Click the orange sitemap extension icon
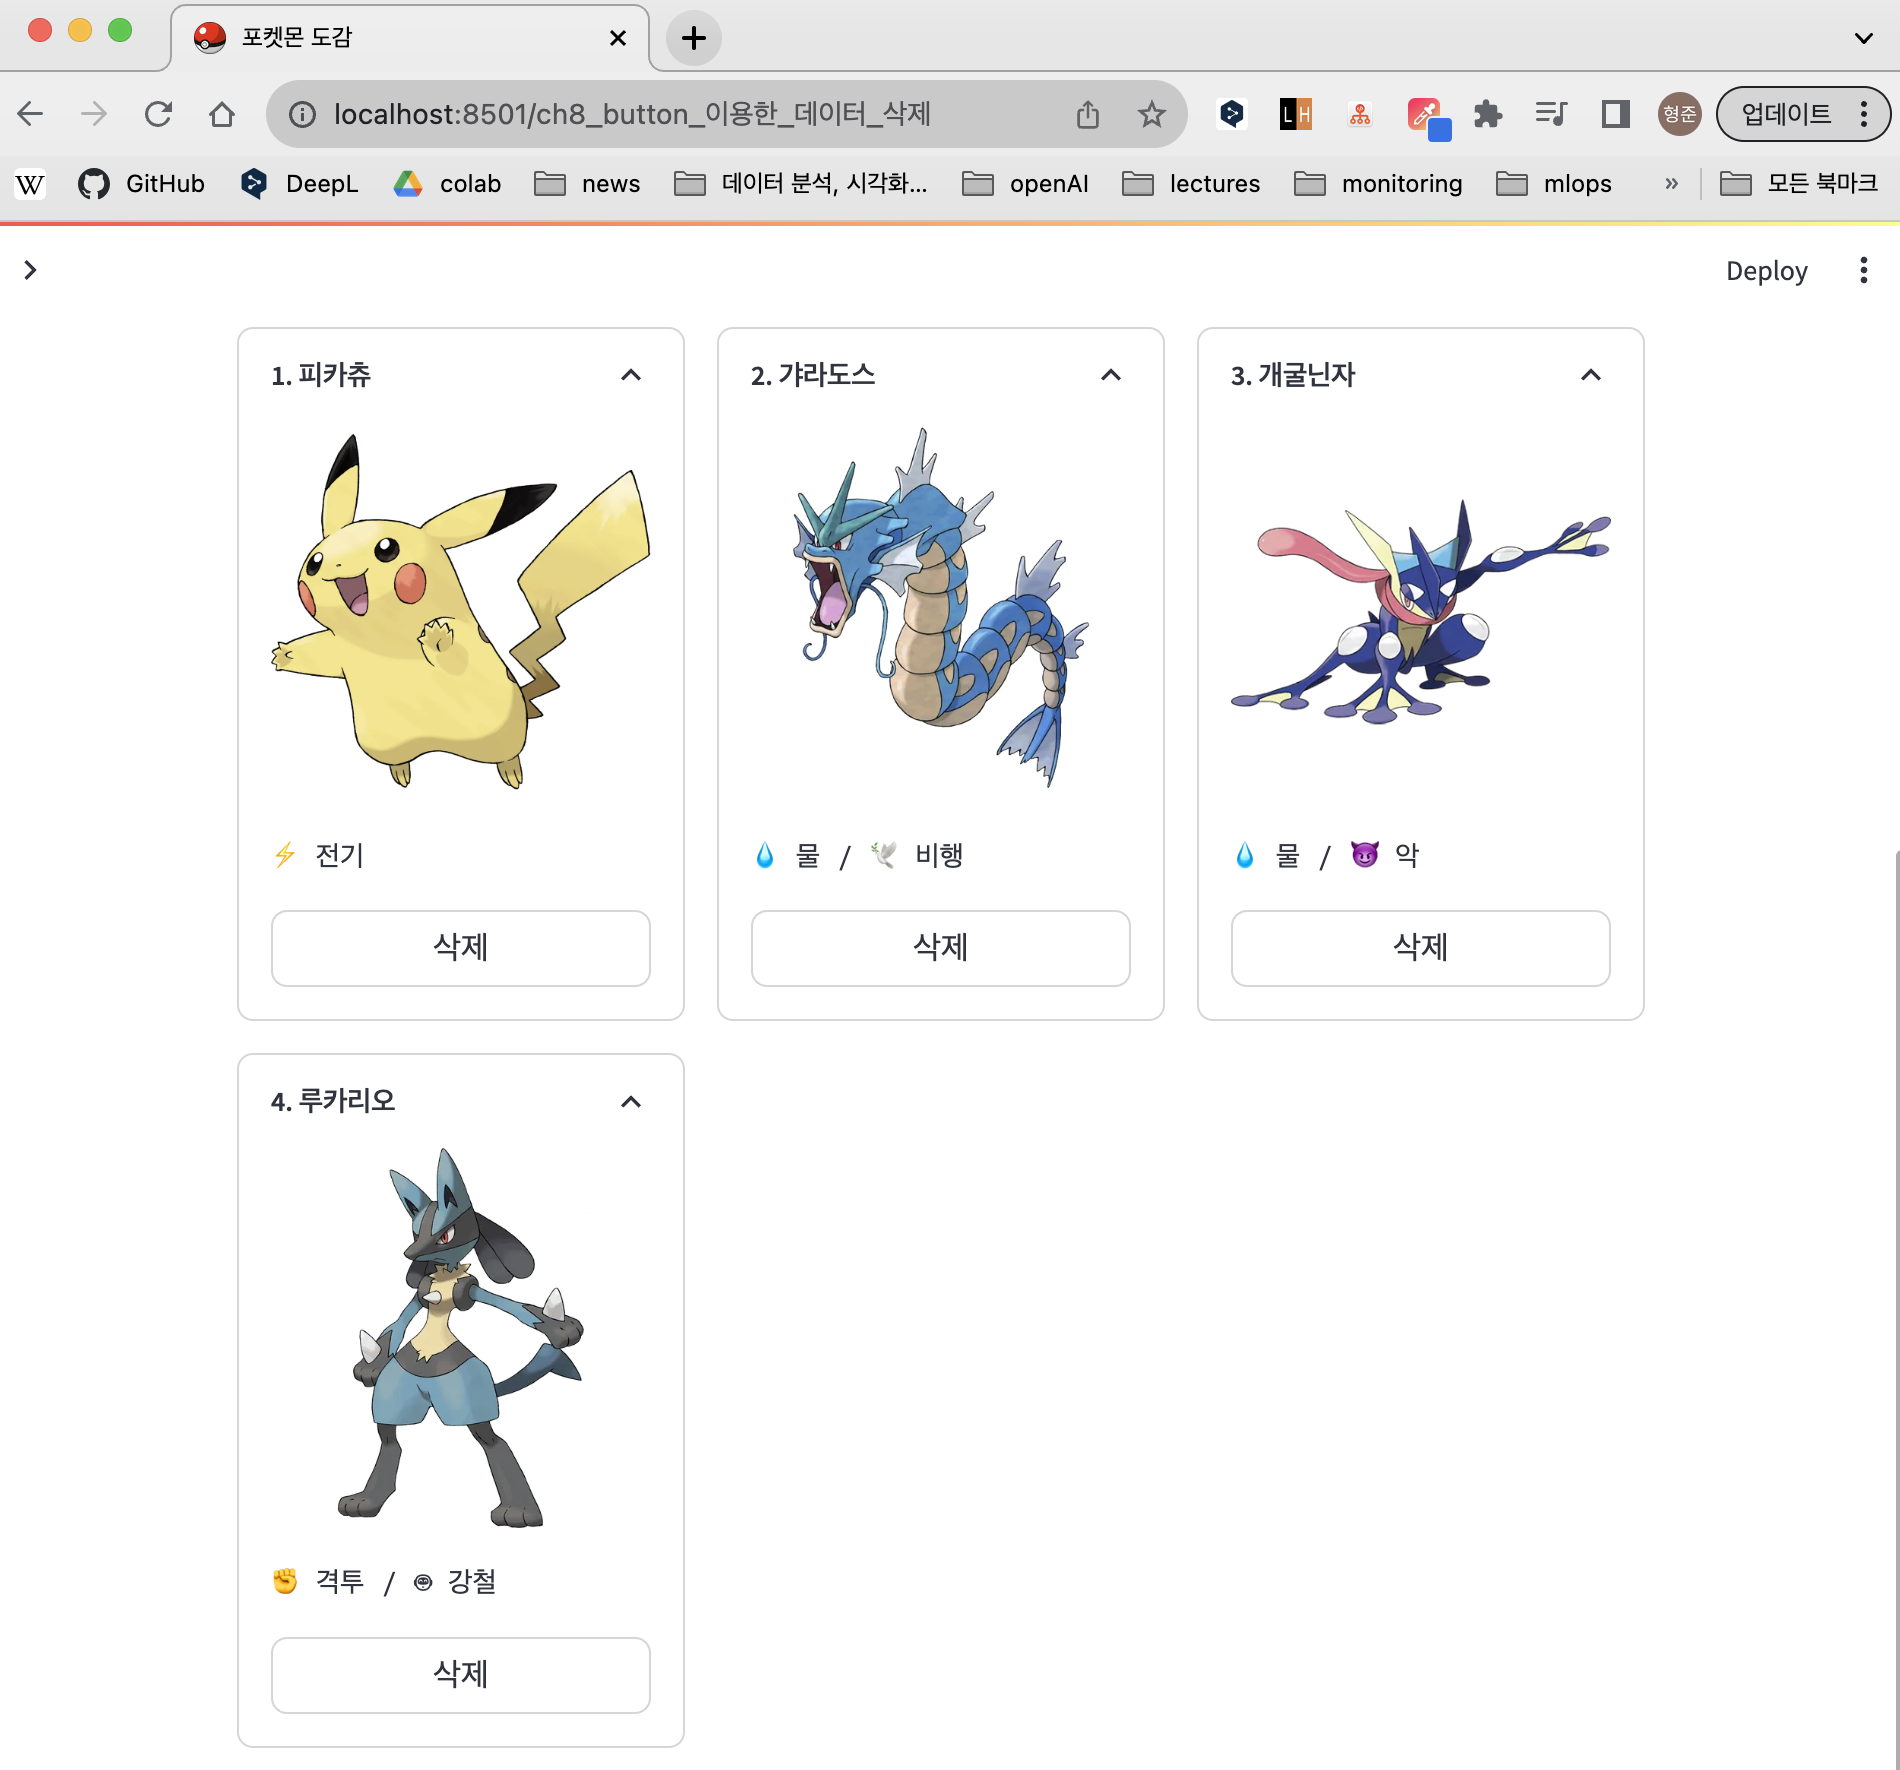The image size is (1900, 1770). coord(1360,114)
